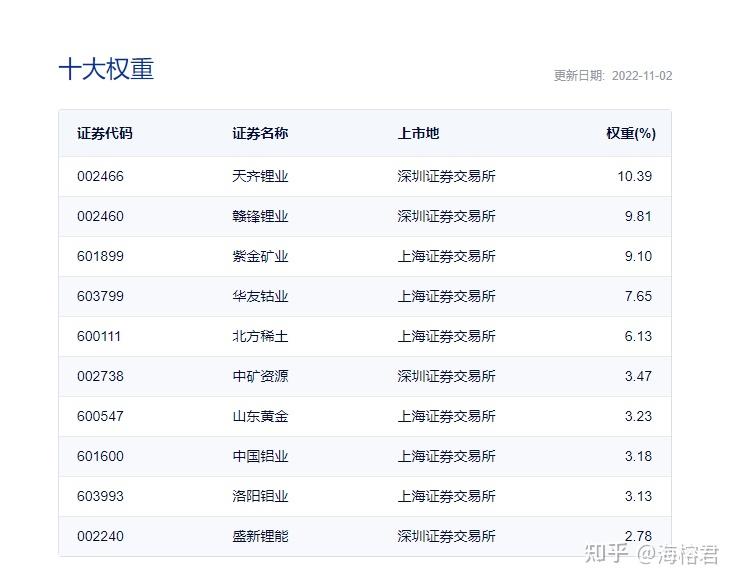Click the 证券名称 column header

[x=260, y=134]
